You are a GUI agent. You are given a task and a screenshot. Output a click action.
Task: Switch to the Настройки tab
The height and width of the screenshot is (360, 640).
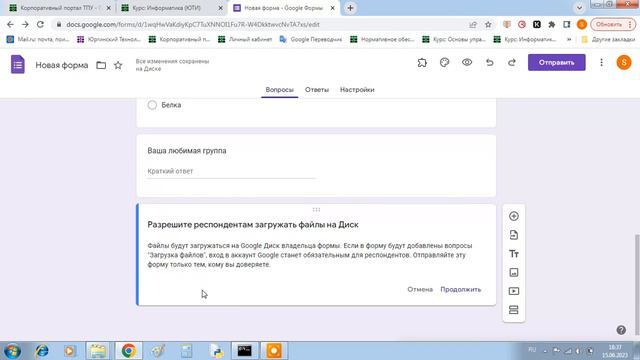(357, 90)
